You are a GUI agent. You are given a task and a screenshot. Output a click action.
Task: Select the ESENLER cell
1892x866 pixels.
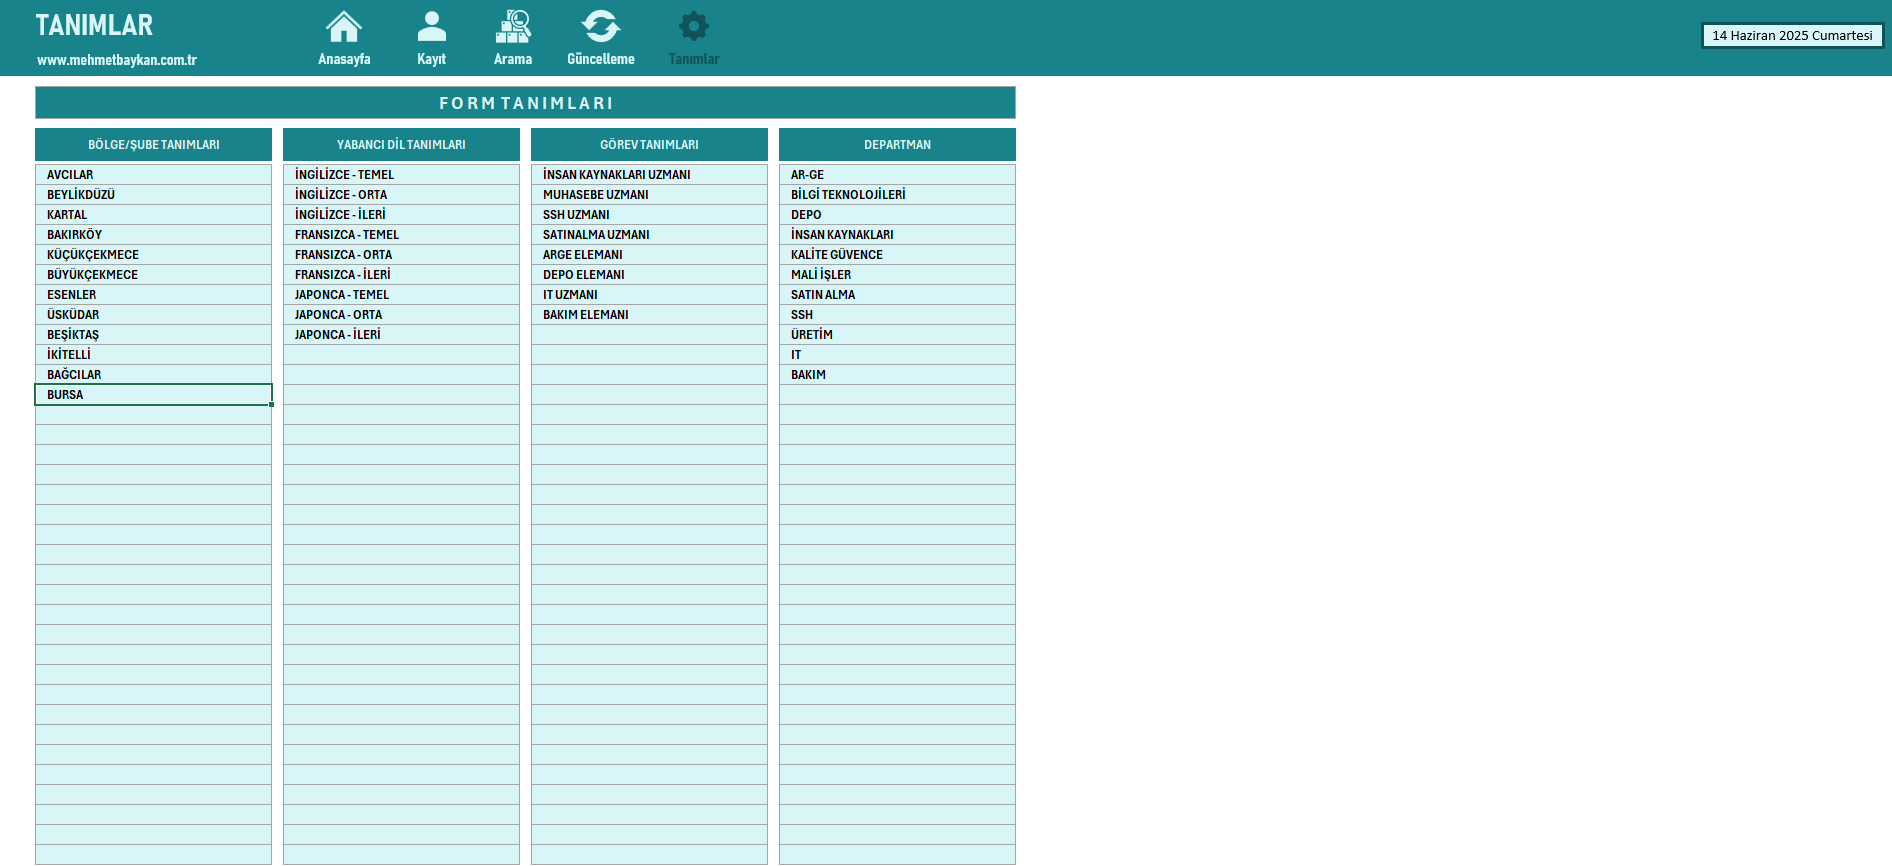153,295
